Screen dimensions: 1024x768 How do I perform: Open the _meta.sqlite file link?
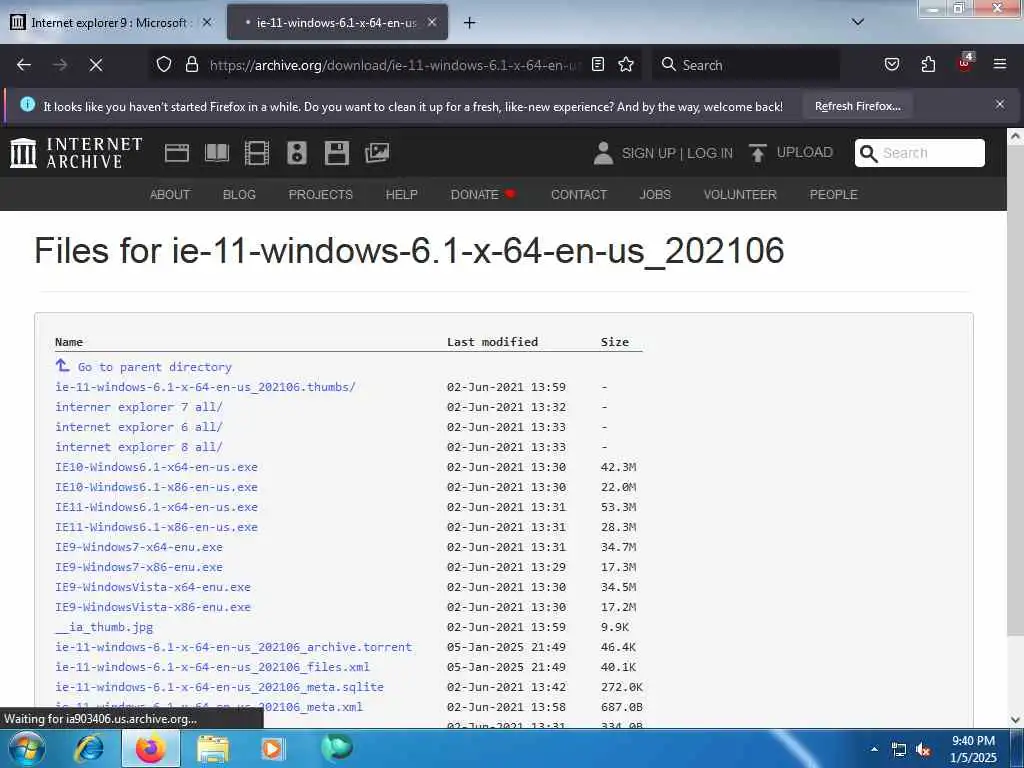[x=219, y=687]
